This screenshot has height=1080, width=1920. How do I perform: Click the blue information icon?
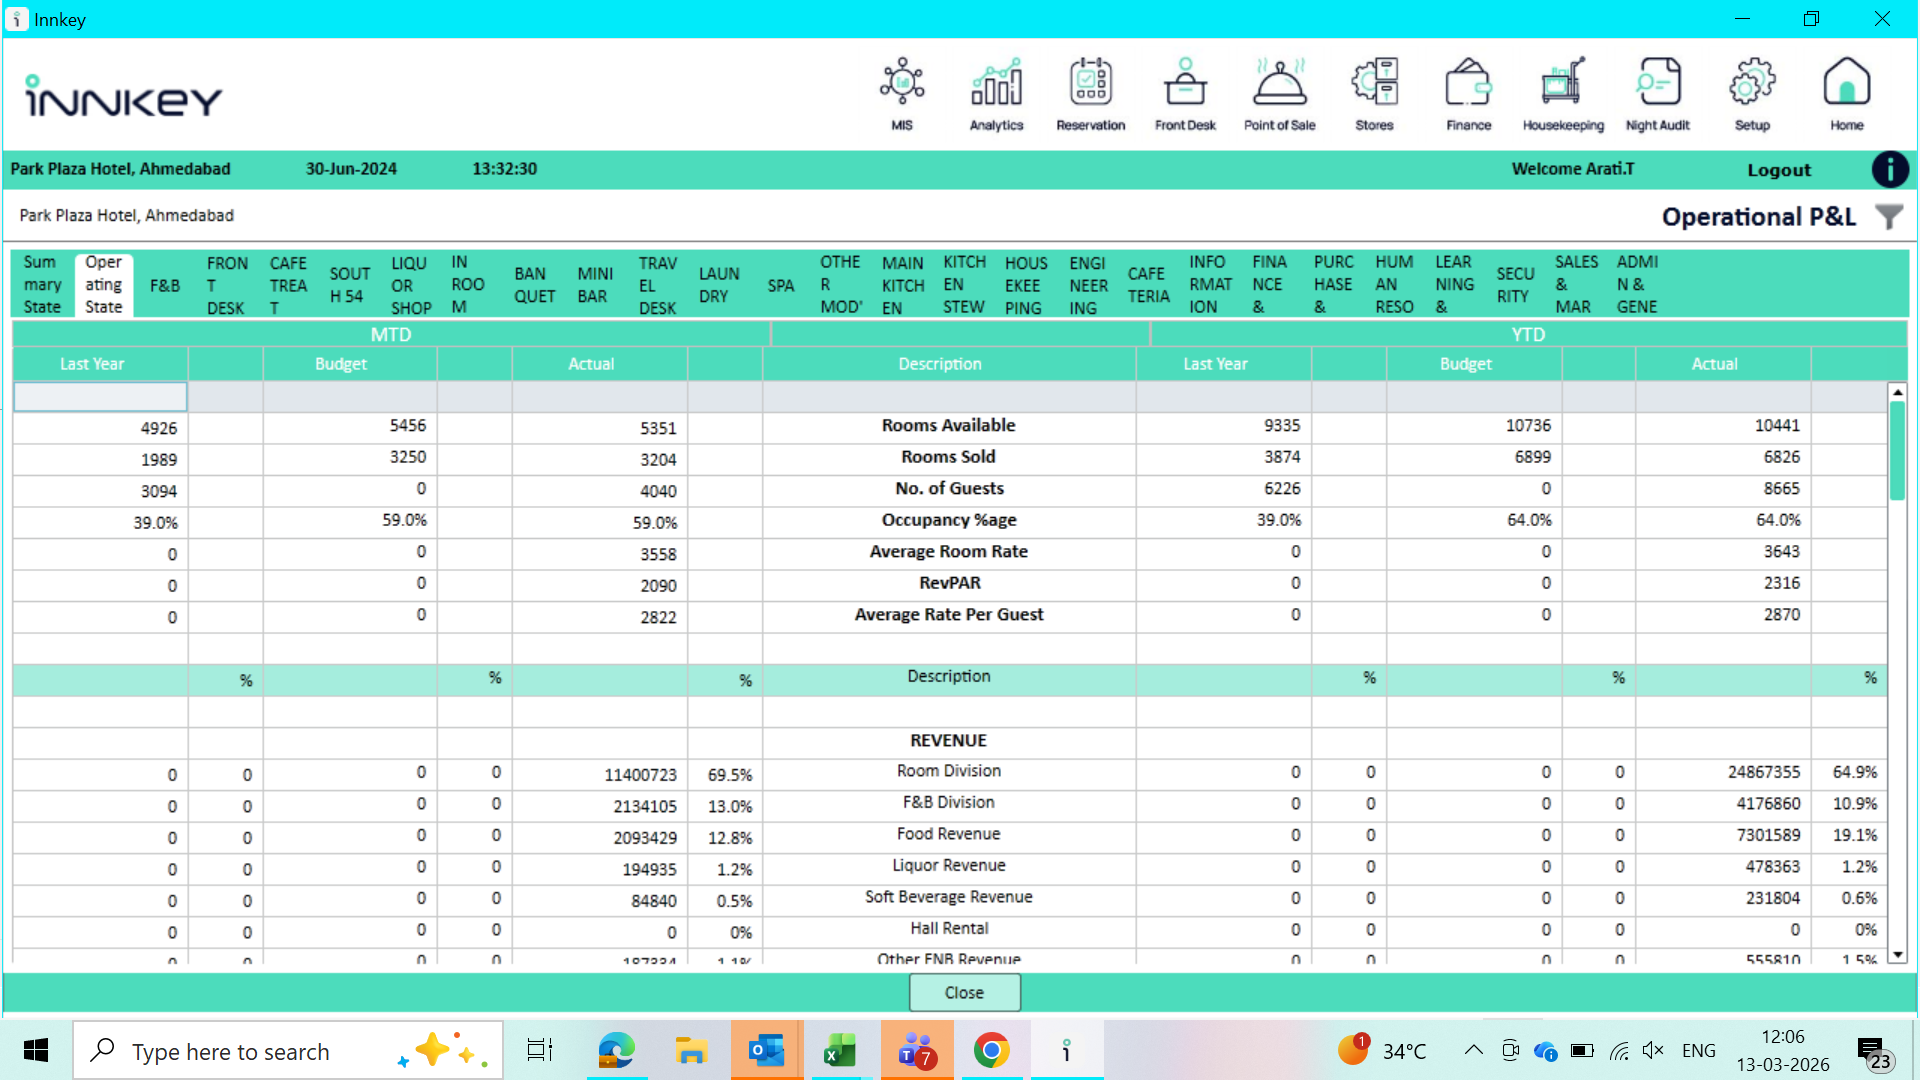1889,169
